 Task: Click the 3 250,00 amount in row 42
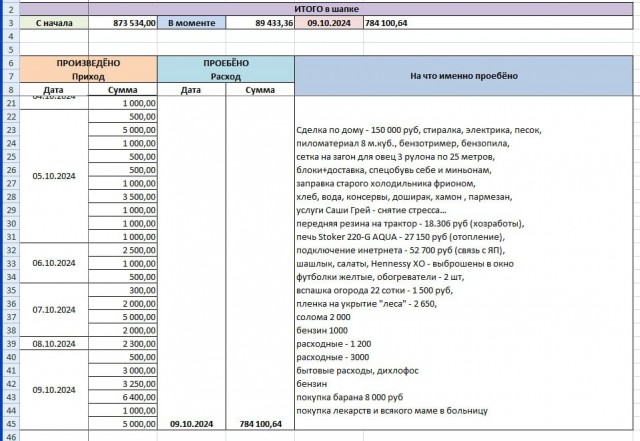click(123, 384)
